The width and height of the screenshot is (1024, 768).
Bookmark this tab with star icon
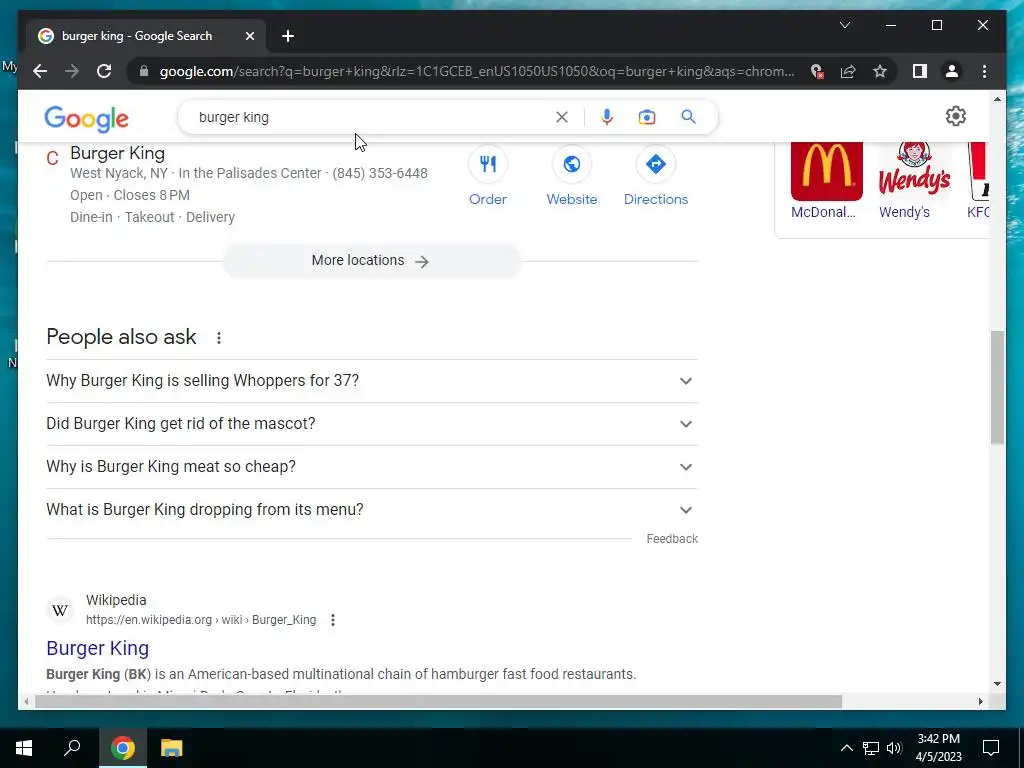[880, 71]
